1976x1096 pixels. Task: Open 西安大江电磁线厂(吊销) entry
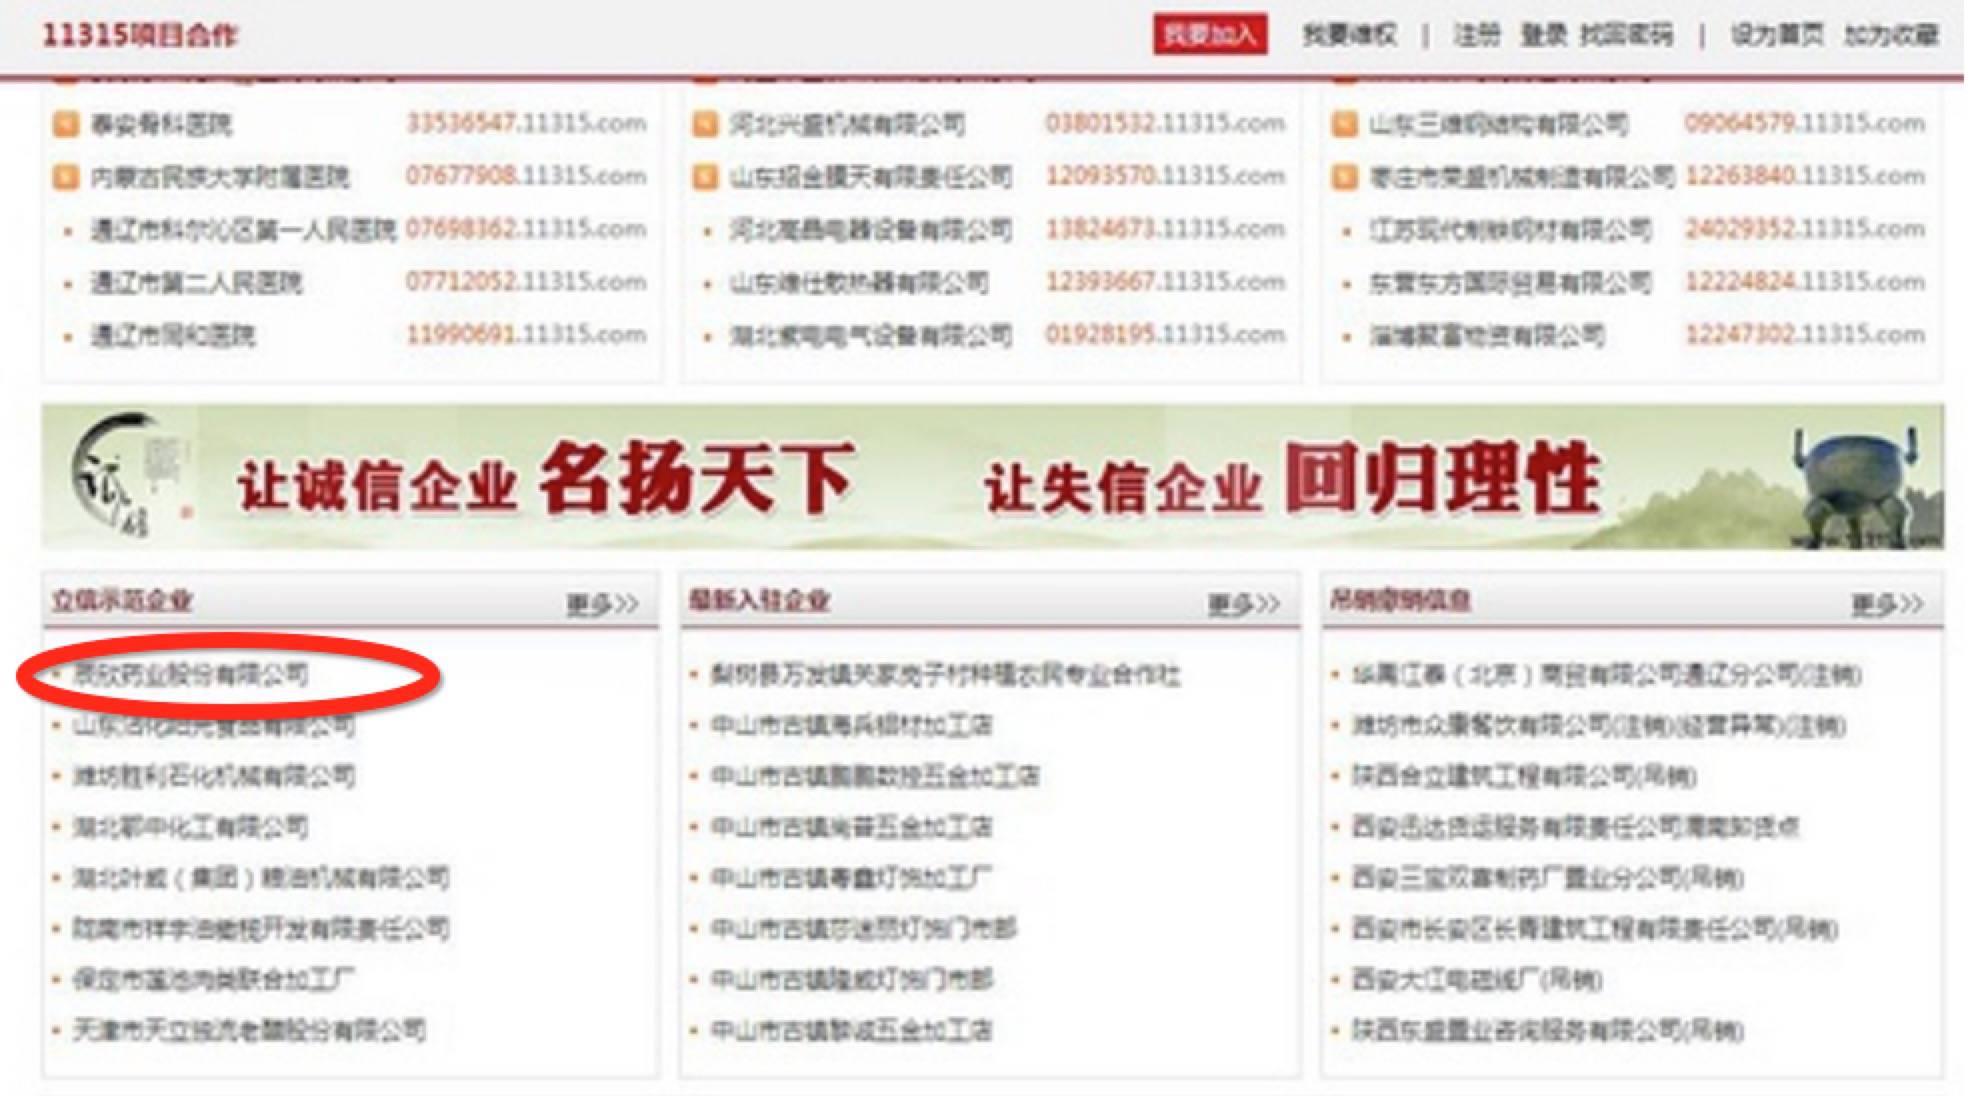click(1476, 979)
